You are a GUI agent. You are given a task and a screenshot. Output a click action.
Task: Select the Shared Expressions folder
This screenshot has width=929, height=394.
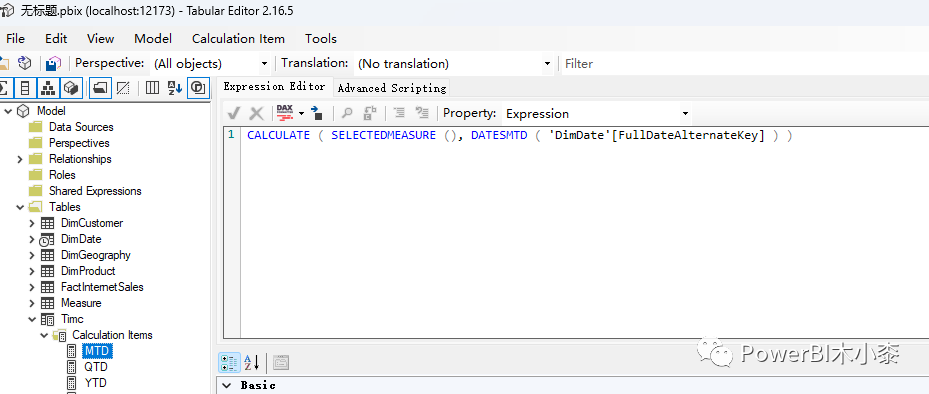(x=95, y=191)
